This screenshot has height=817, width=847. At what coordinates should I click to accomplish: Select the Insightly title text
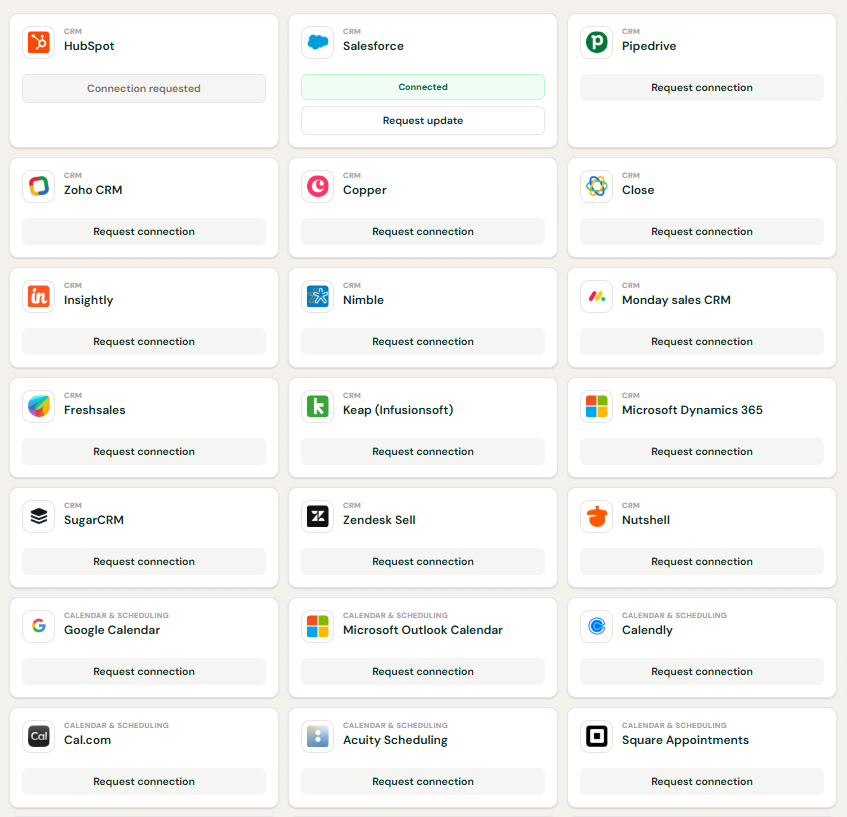click(89, 300)
